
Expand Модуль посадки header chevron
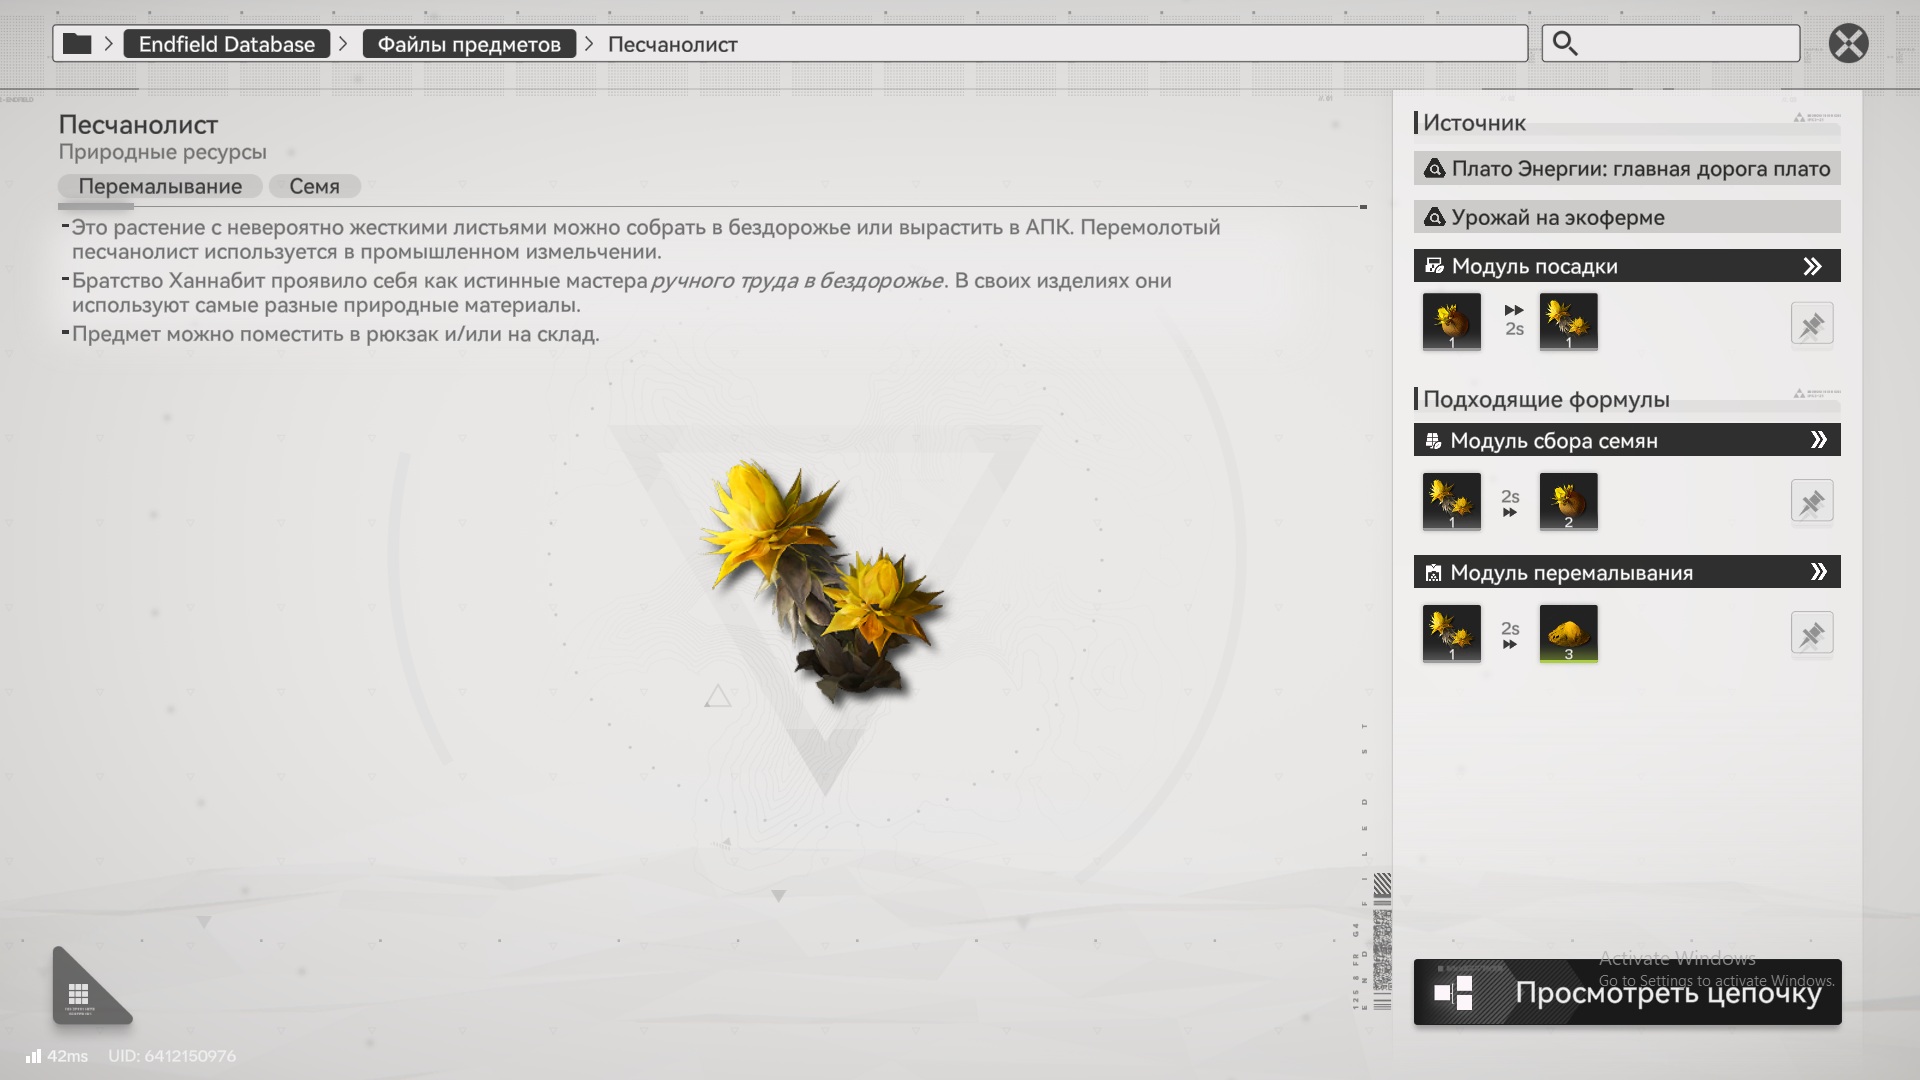1812,266
